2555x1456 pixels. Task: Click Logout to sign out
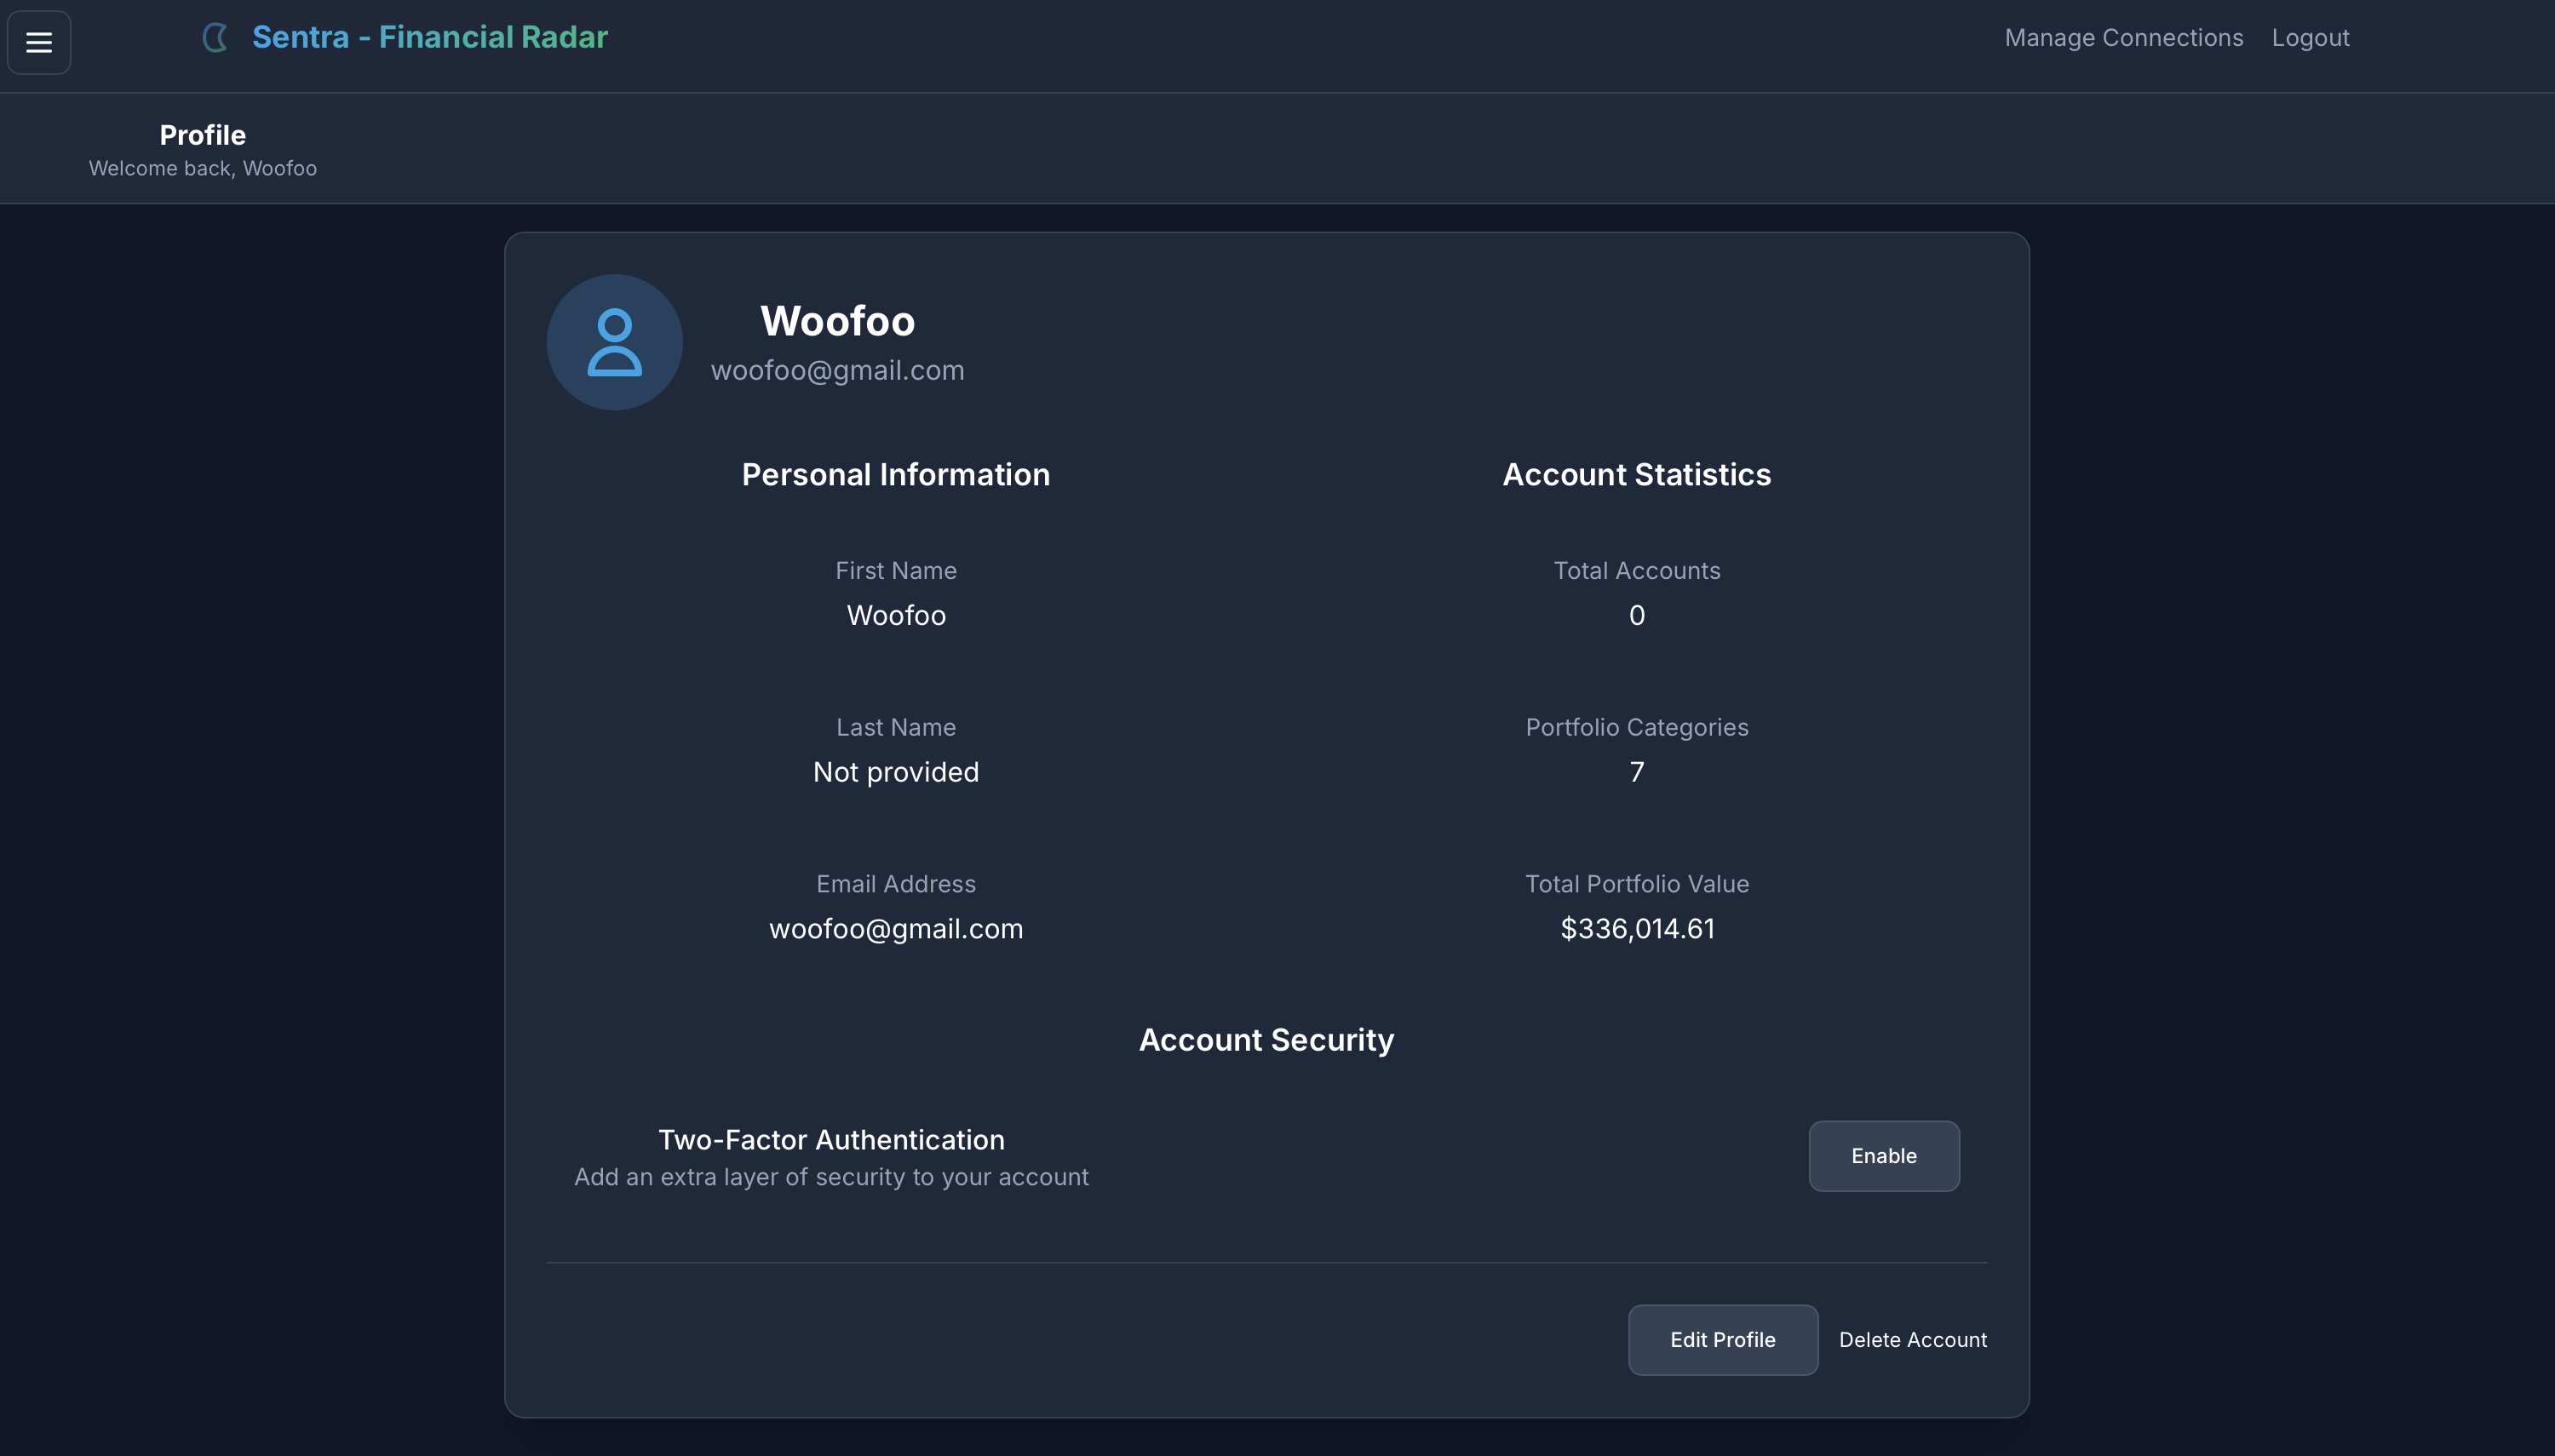(2309, 37)
